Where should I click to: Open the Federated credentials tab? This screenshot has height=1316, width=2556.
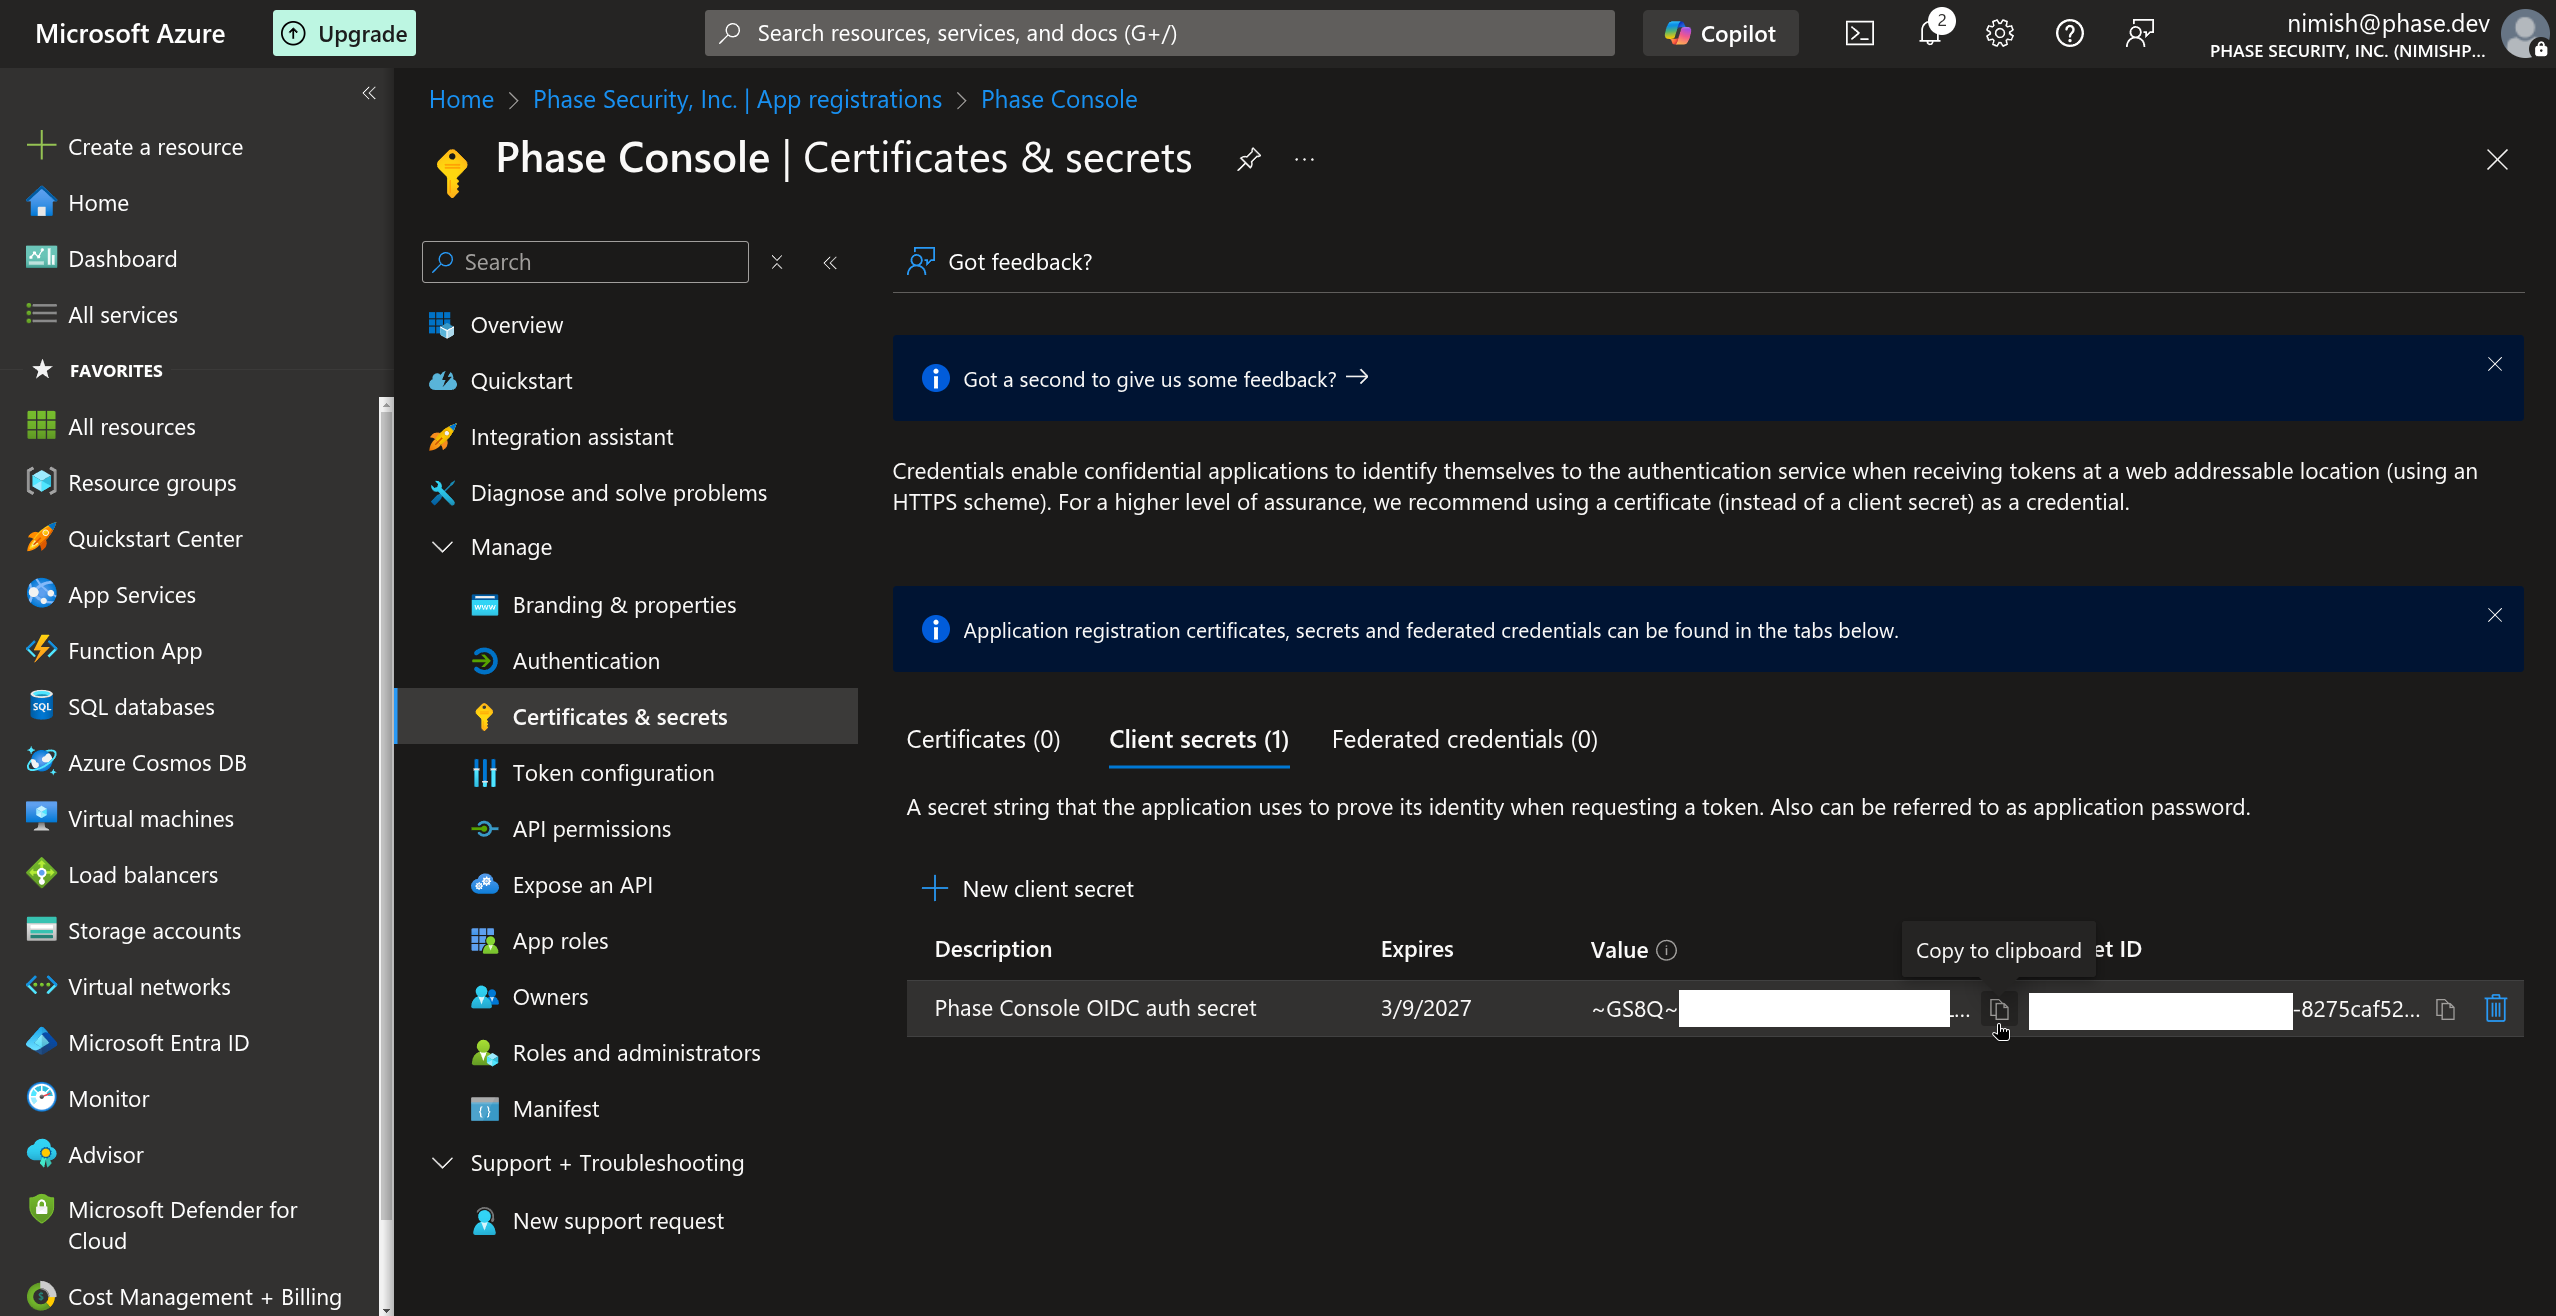pos(1464,739)
